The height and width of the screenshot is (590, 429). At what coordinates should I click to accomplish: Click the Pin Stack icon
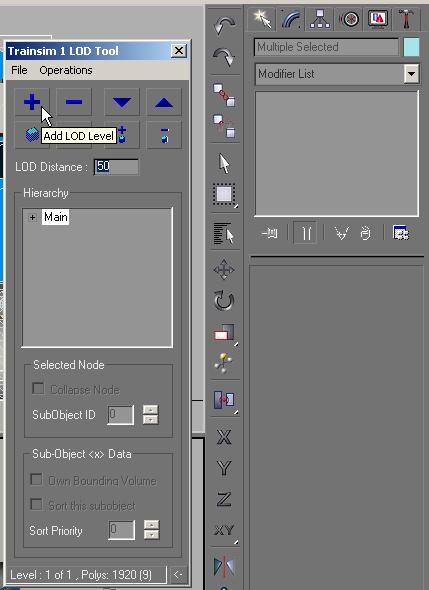click(x=269, y=233)
